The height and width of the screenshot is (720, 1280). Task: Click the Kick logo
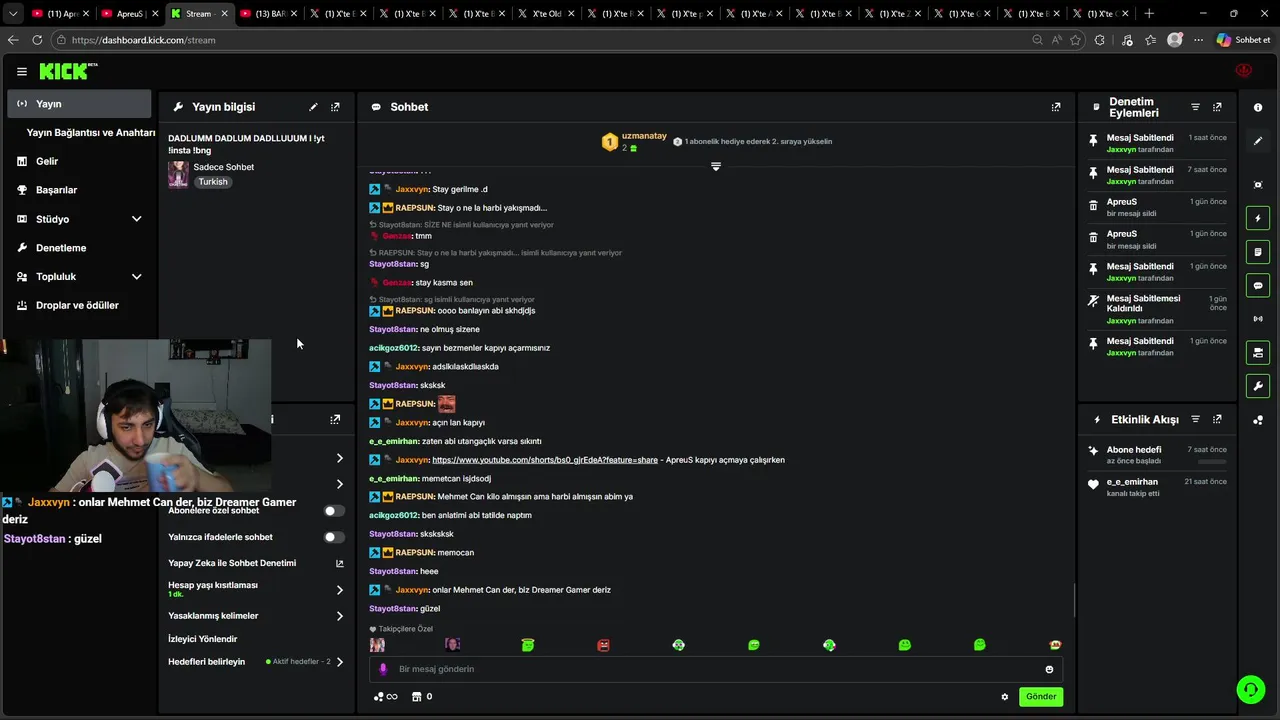[68, 71]
